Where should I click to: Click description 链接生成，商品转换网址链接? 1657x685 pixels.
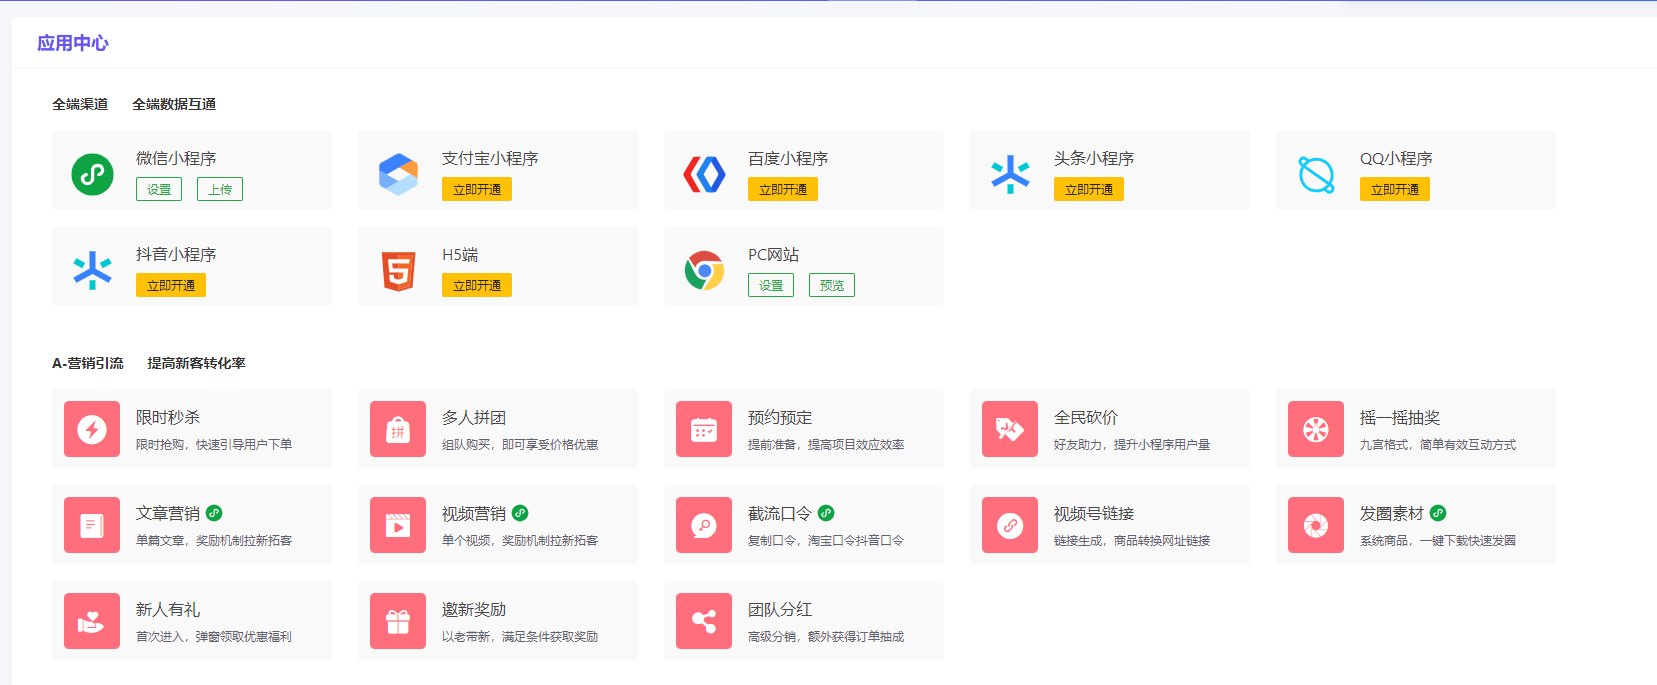click(x=1132, y=540)
